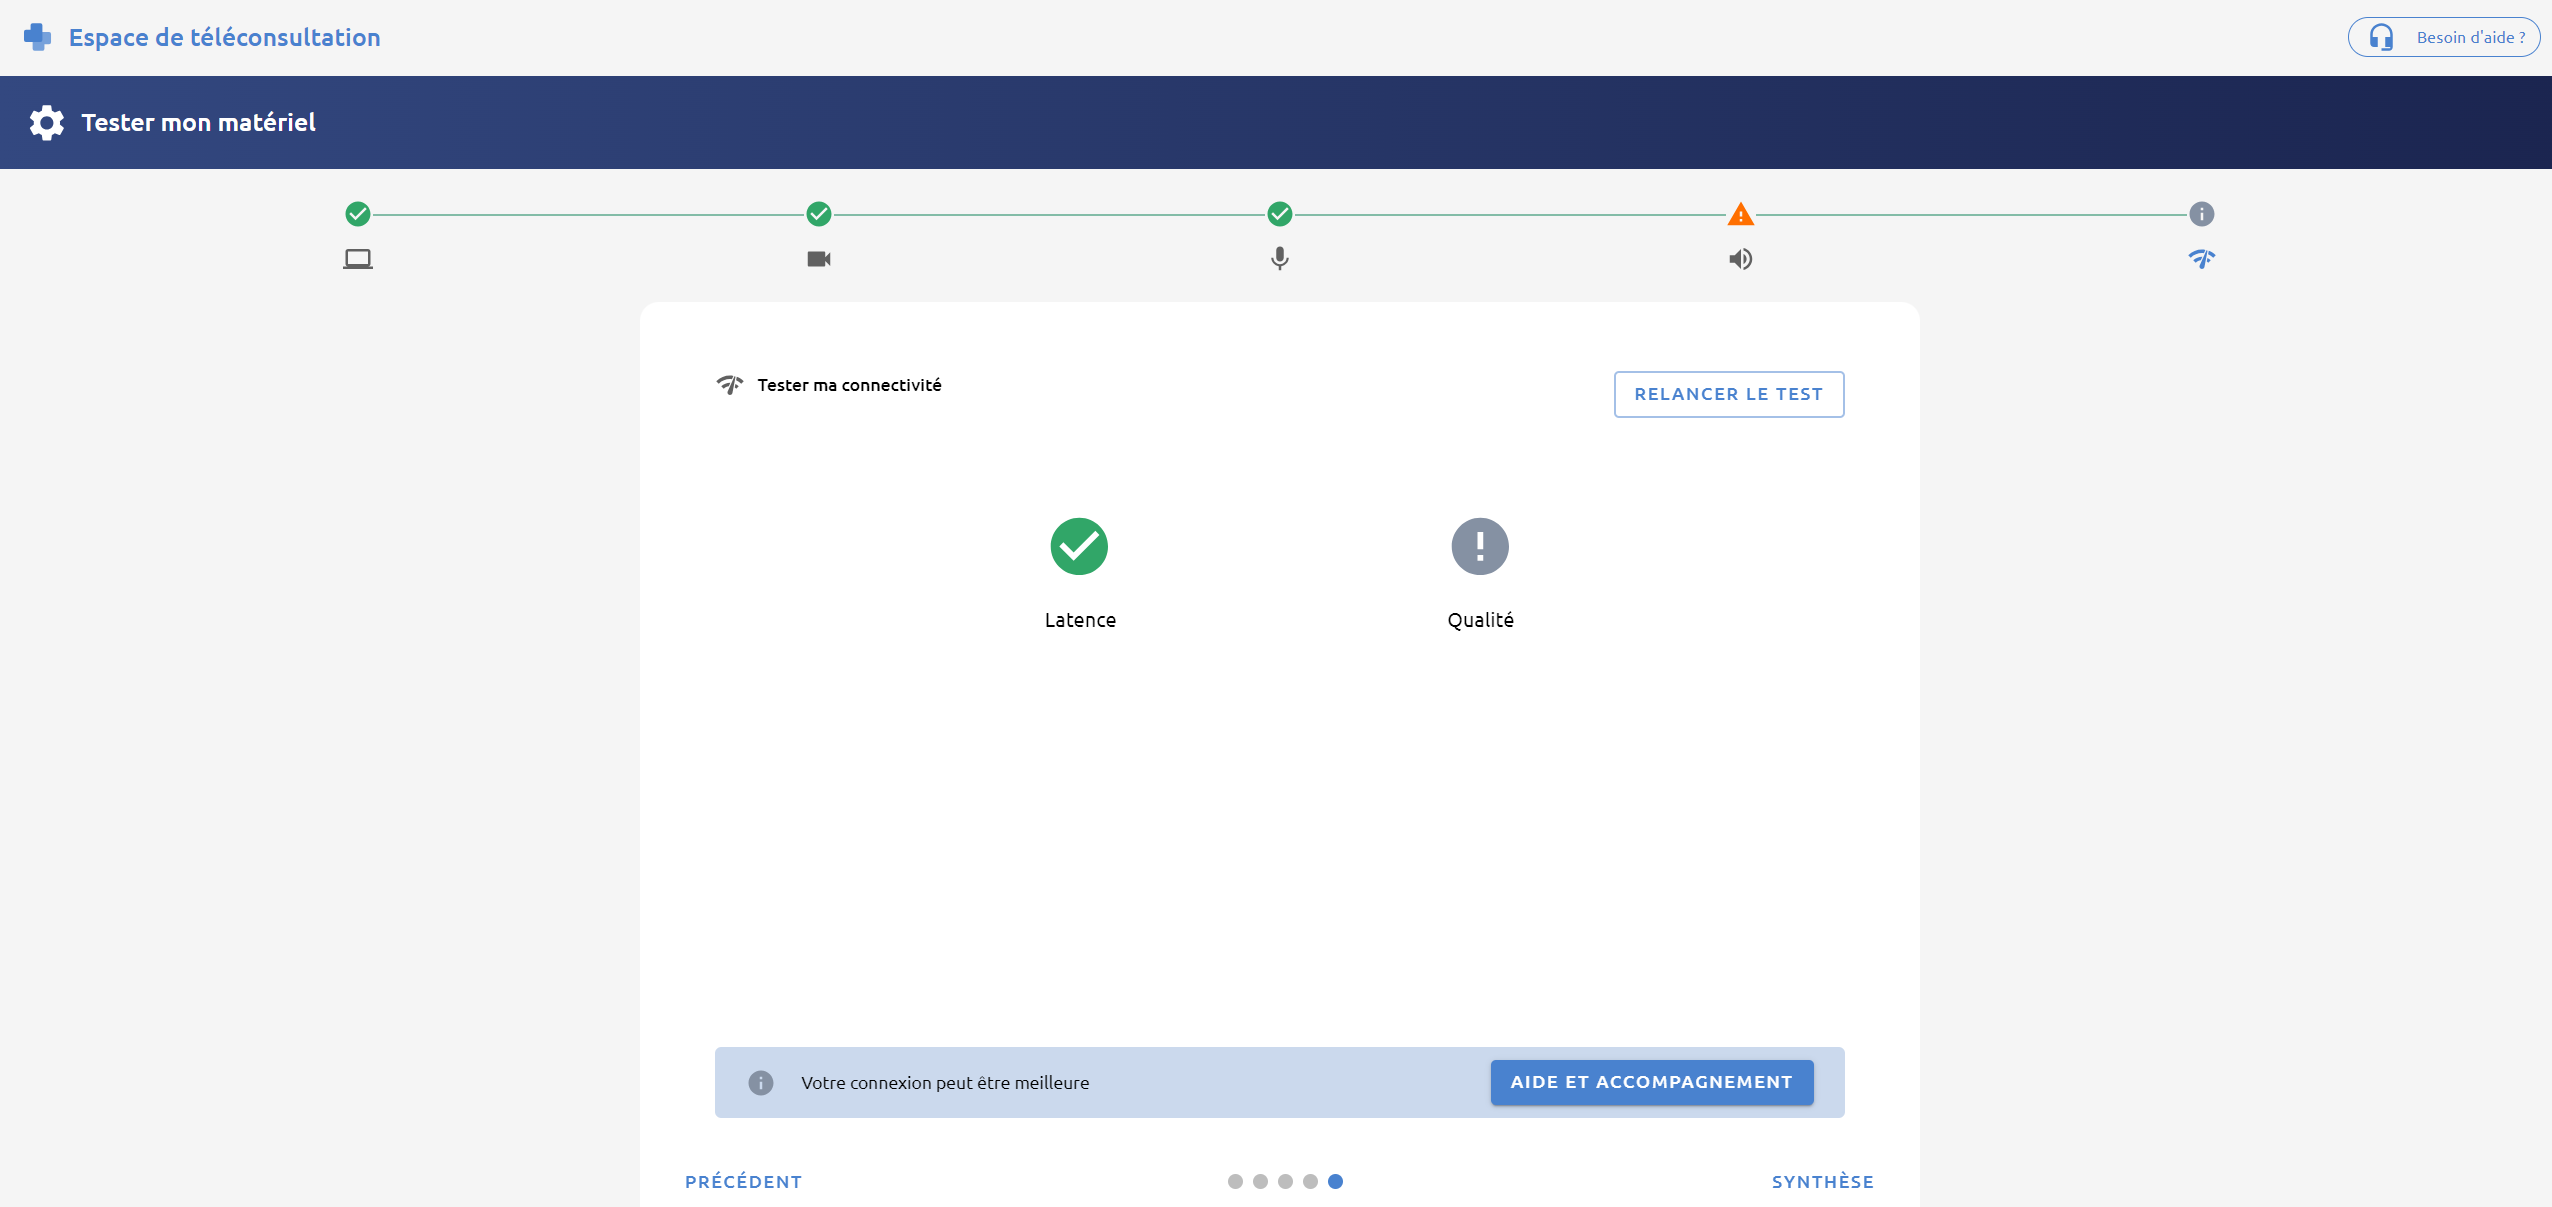Click the grey Qualité exclamation icon
The height and width of the screenshot is (1207, 2552).
click(x=1480, y=546)
